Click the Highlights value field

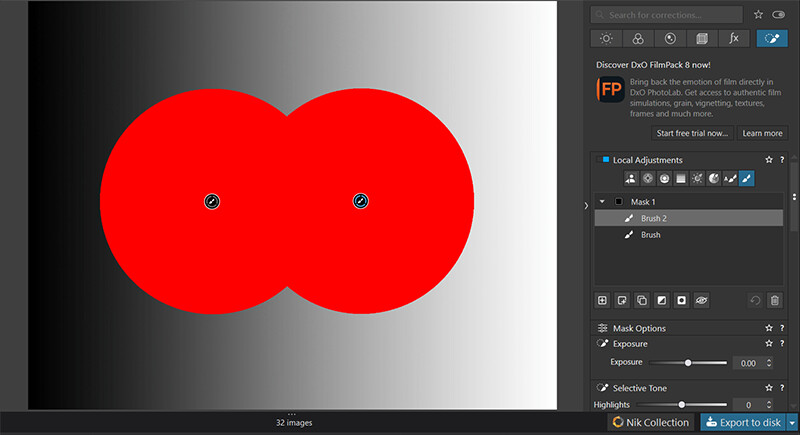pos(748,405)
